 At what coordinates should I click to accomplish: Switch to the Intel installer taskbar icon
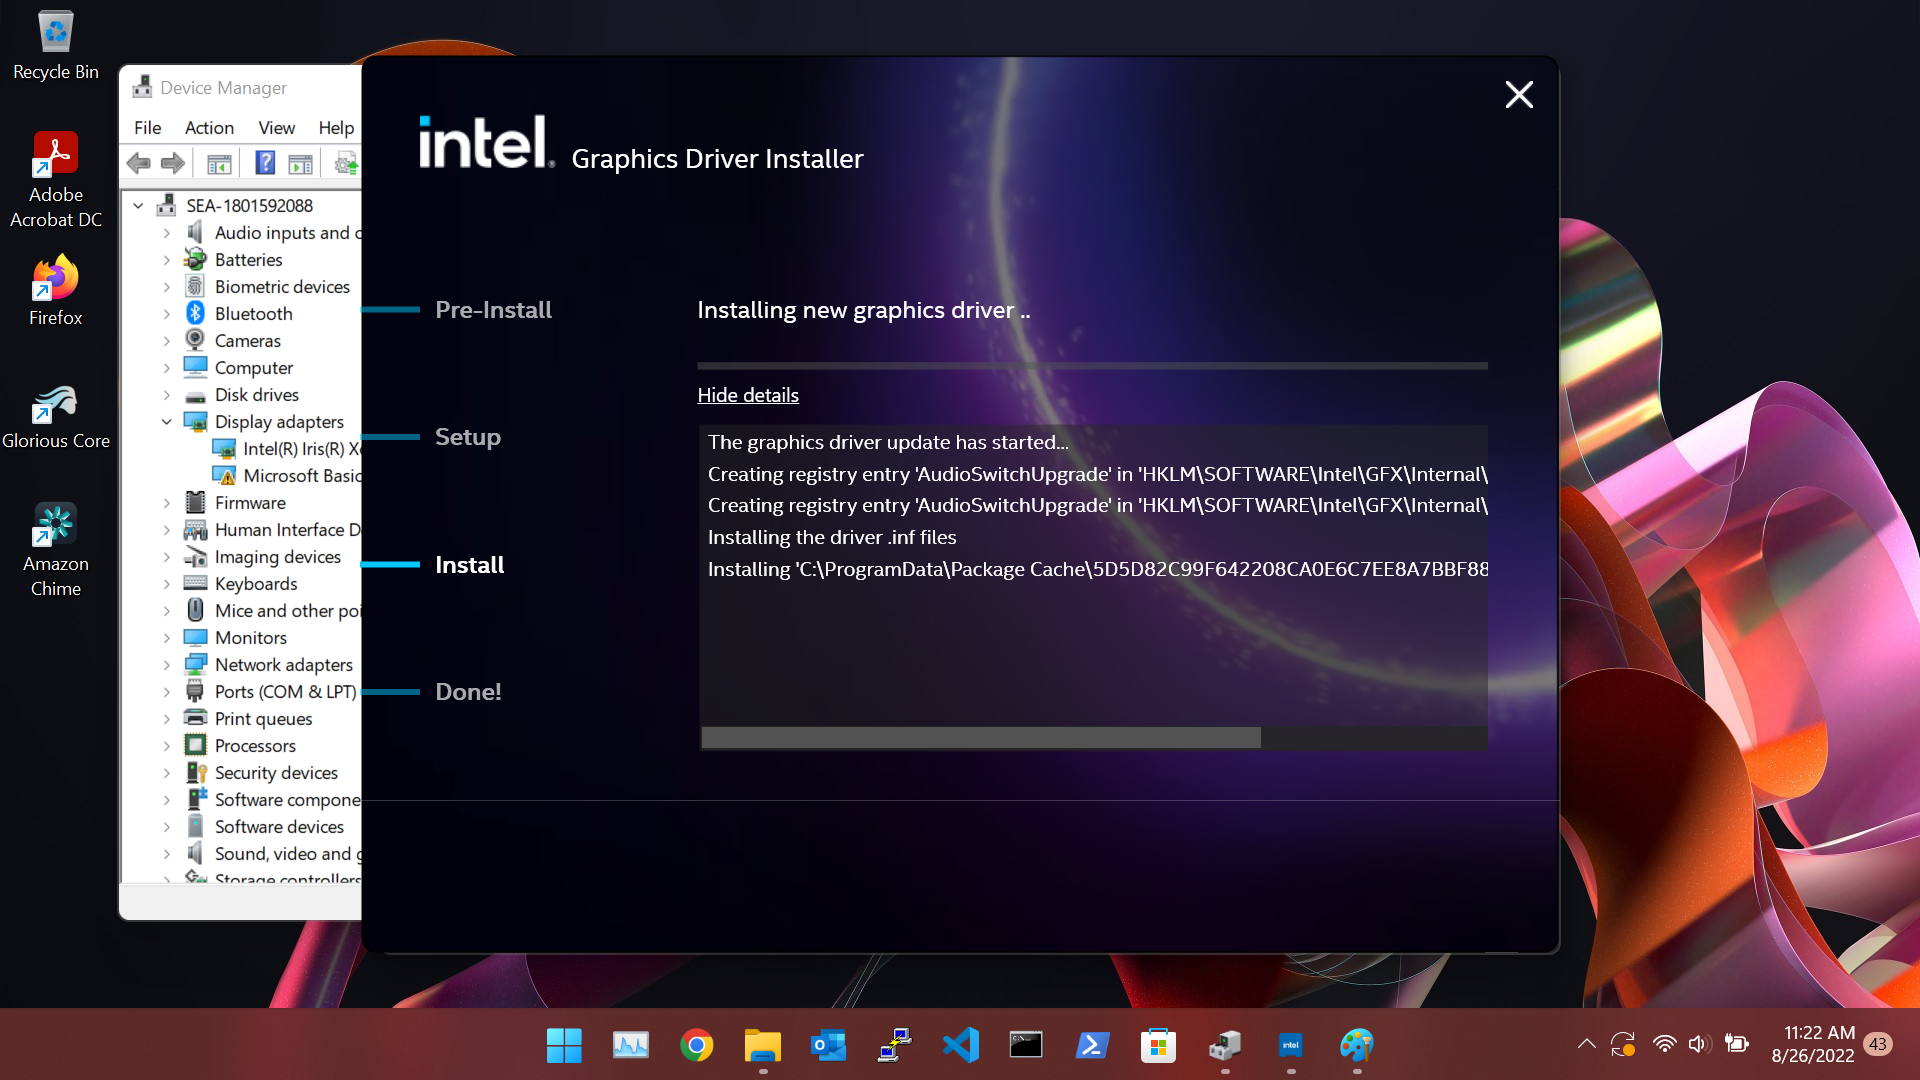point(1290,1046)
